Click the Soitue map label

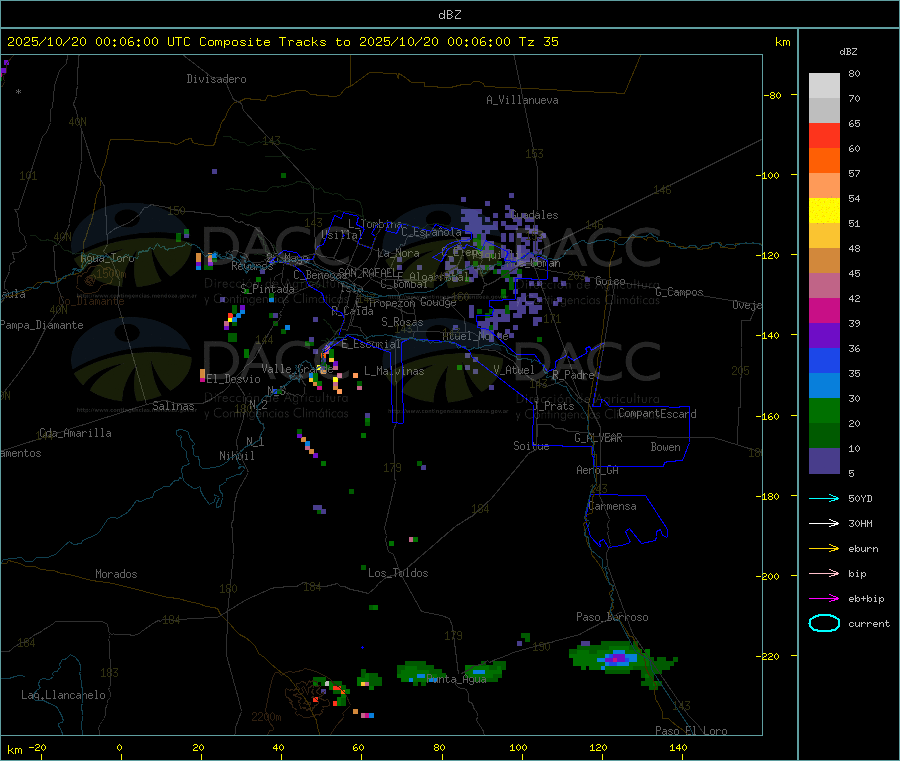click(x=531, y=446)
